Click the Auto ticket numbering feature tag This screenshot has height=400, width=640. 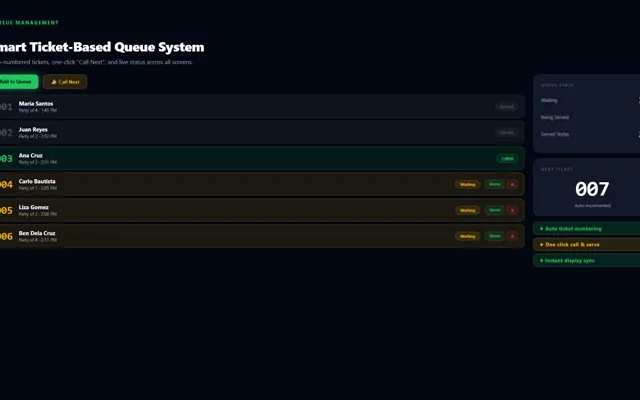587,229
